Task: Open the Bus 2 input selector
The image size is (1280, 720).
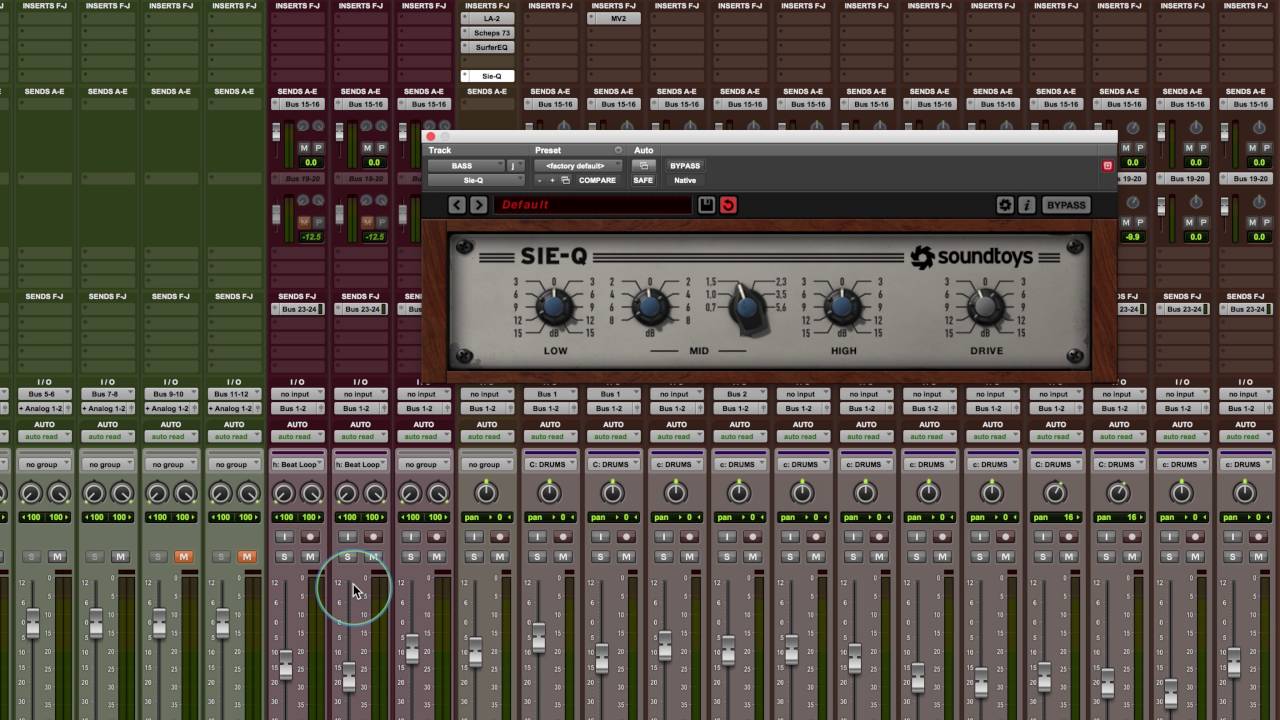Action: click(x=738, y=394)
